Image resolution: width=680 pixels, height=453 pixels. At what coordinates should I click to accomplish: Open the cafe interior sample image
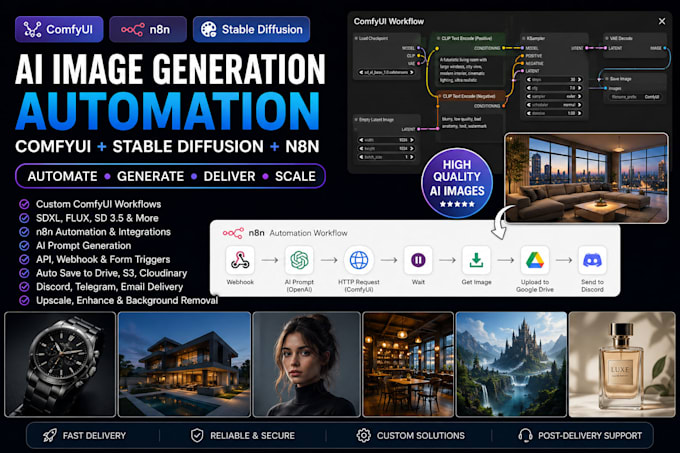[408, 364]
